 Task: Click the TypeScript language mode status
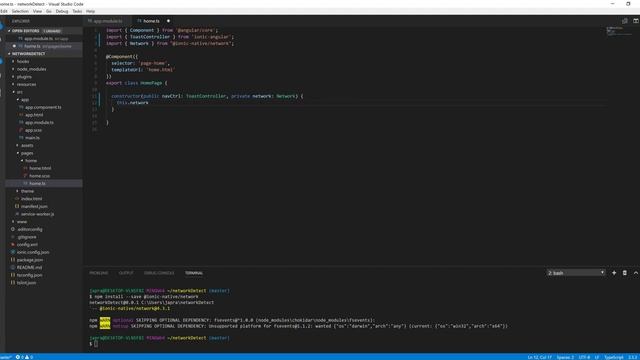click(x=613, y=357)
